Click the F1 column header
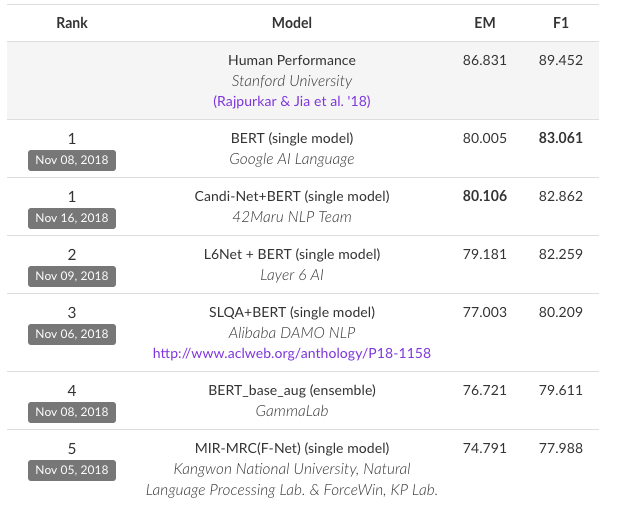 point(560,22)
